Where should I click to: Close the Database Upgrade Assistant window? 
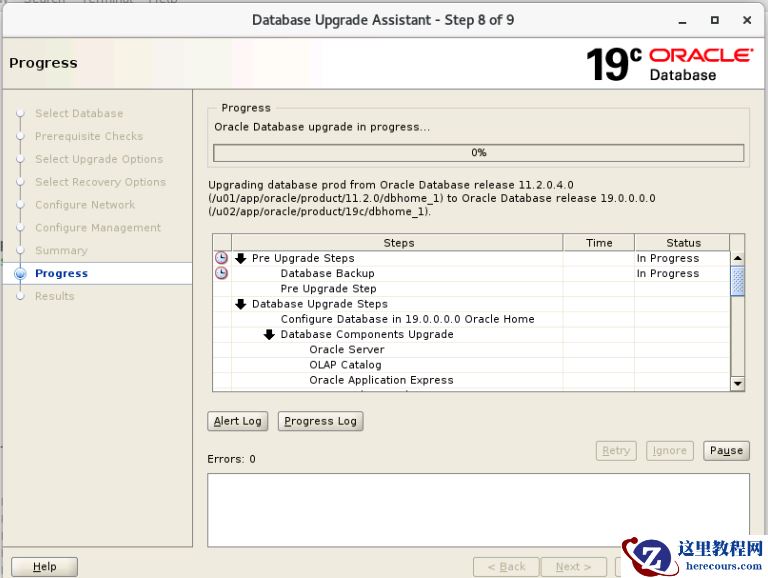click(x=747, y=20)
